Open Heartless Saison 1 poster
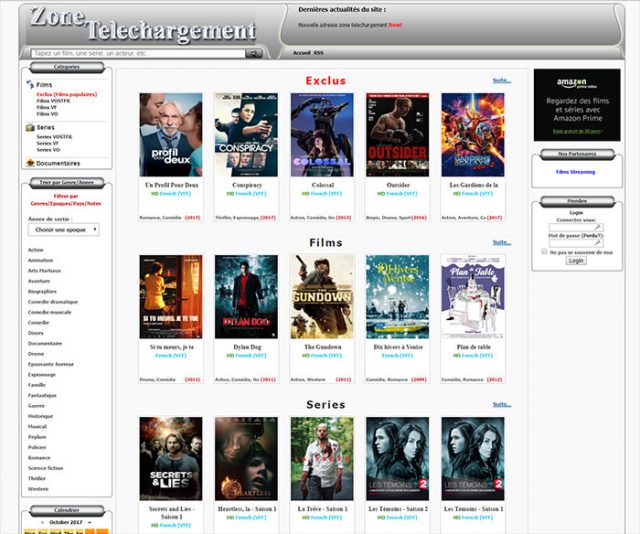Screen dimensions: 640x534 246,459
